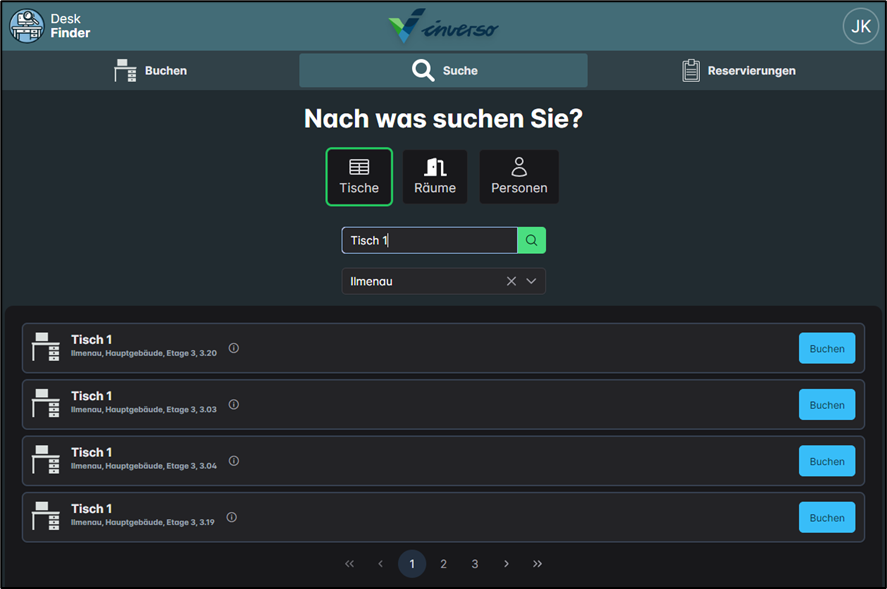
Task: Select the Räume search category
Action: coord(435,177)
